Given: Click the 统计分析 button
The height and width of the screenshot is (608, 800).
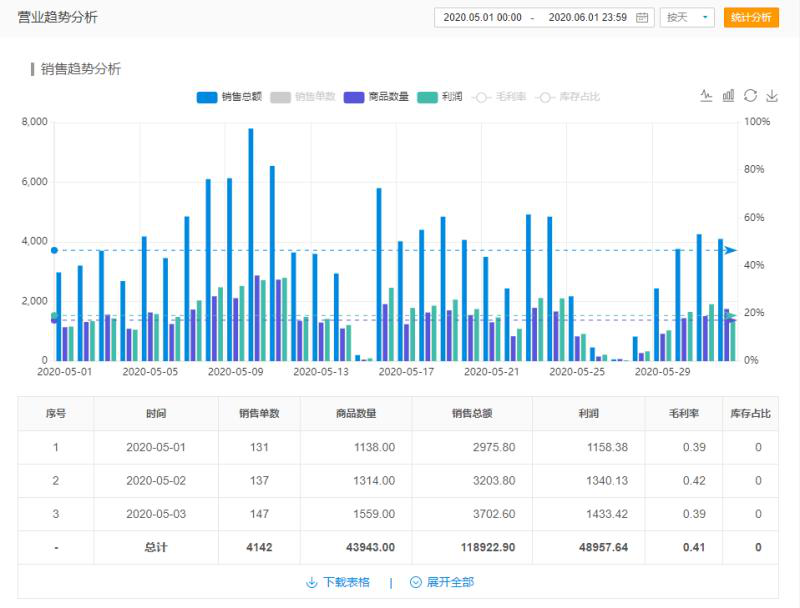Looking at the screenshot, I should pos(751,17).
